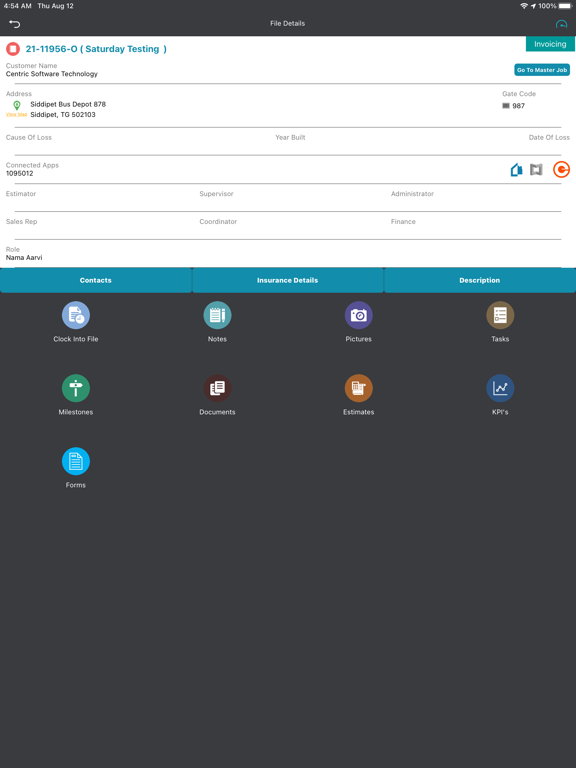This screenshot has height=768, width=576.
Task: Open the blue house connected app icon
Action: [516, 170]
